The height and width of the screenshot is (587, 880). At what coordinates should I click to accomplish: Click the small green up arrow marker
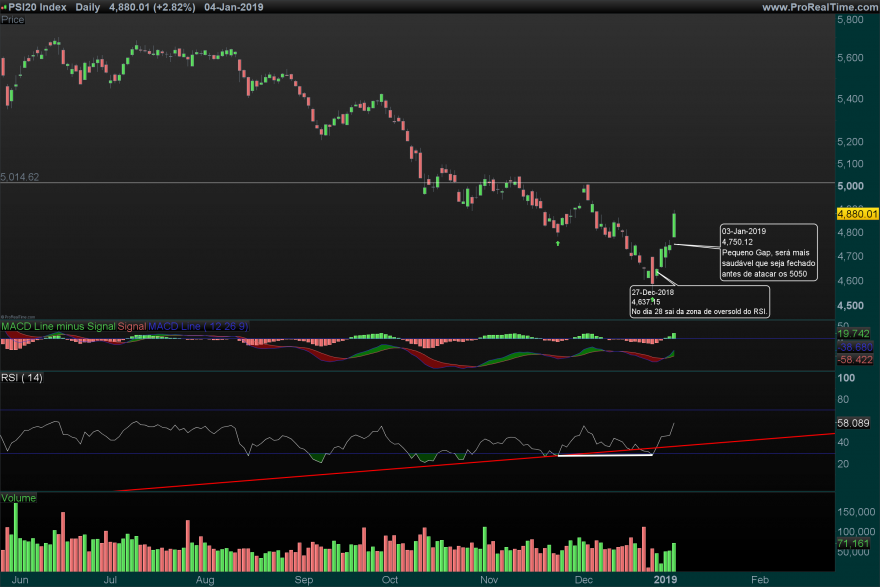(x=558, y=243)
